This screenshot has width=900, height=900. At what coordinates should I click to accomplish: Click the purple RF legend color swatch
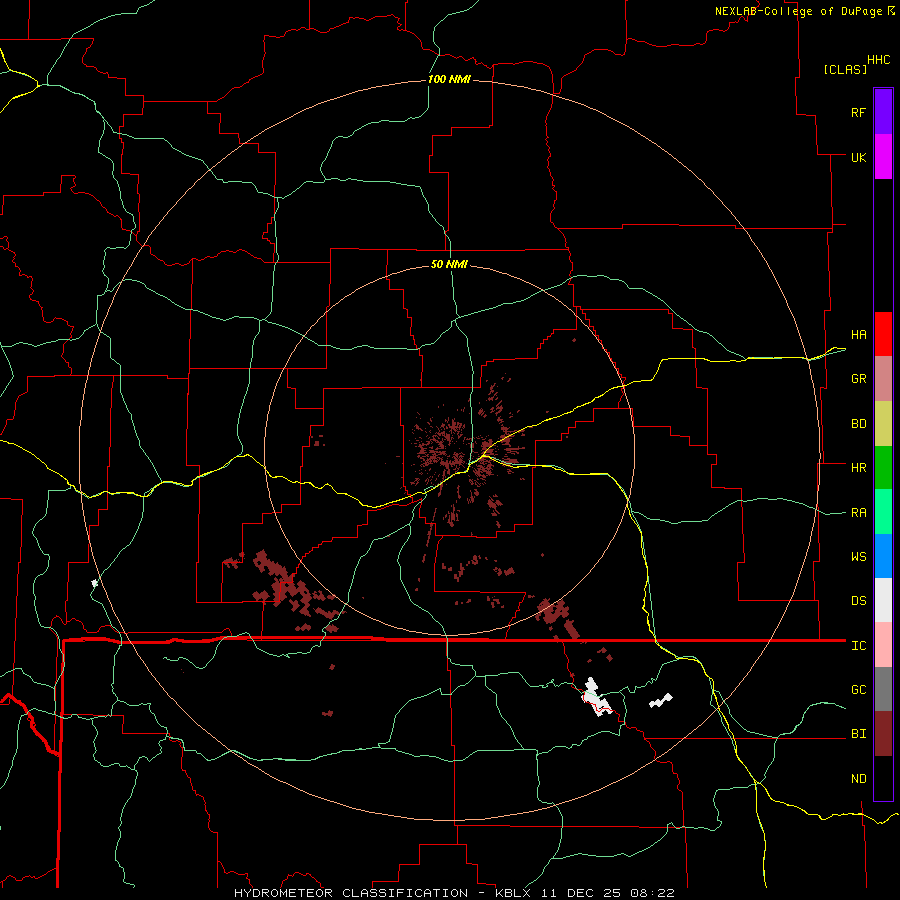click(x=883, y=112)
